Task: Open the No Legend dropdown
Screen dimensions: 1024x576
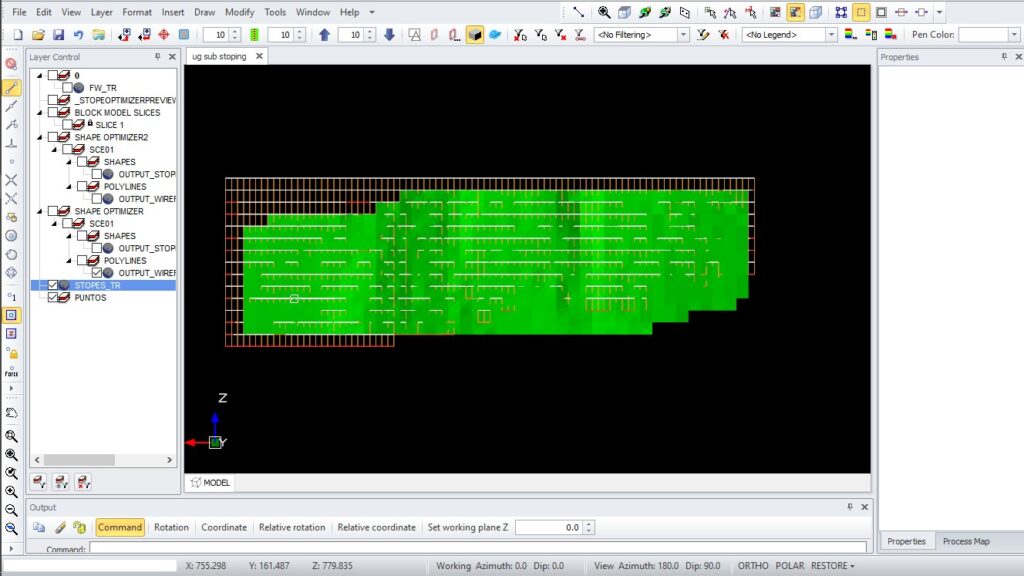Action: tap(831, 35)
